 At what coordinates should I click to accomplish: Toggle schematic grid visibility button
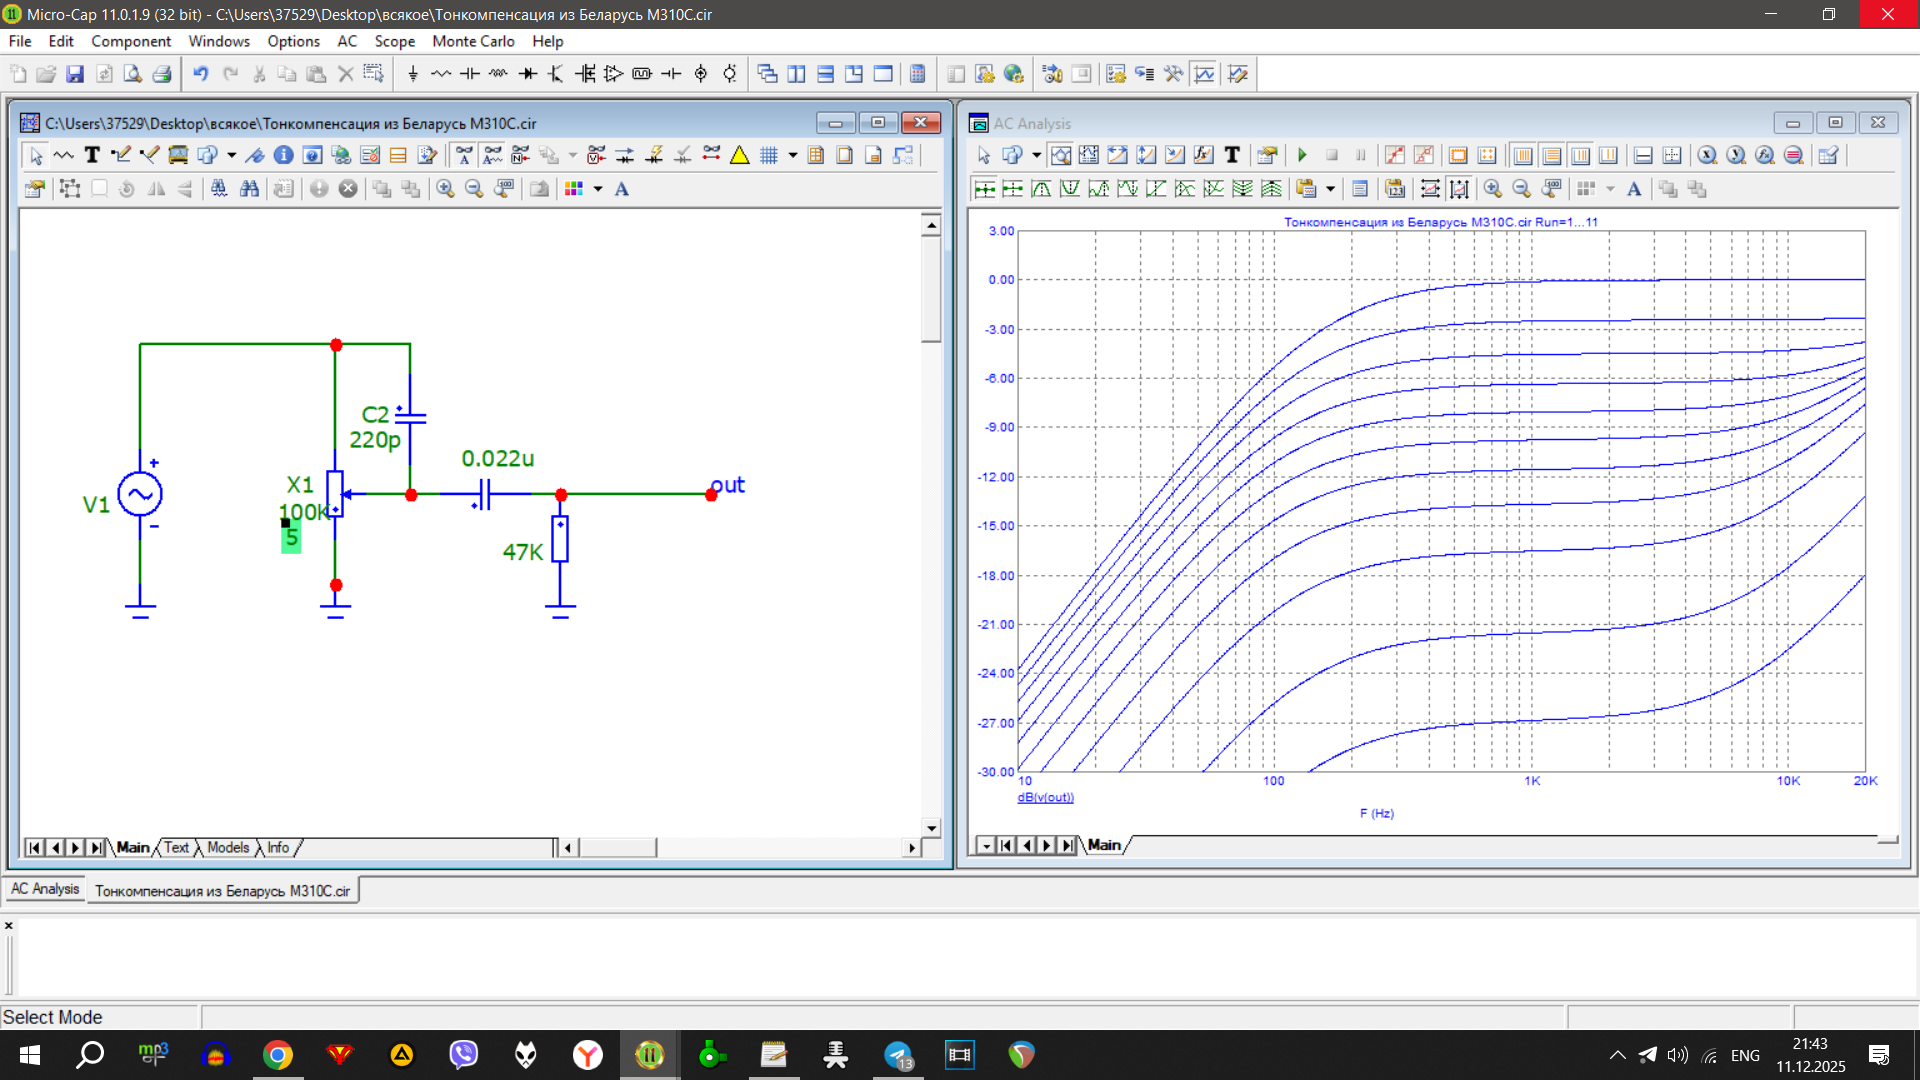(x=768, y=155)
